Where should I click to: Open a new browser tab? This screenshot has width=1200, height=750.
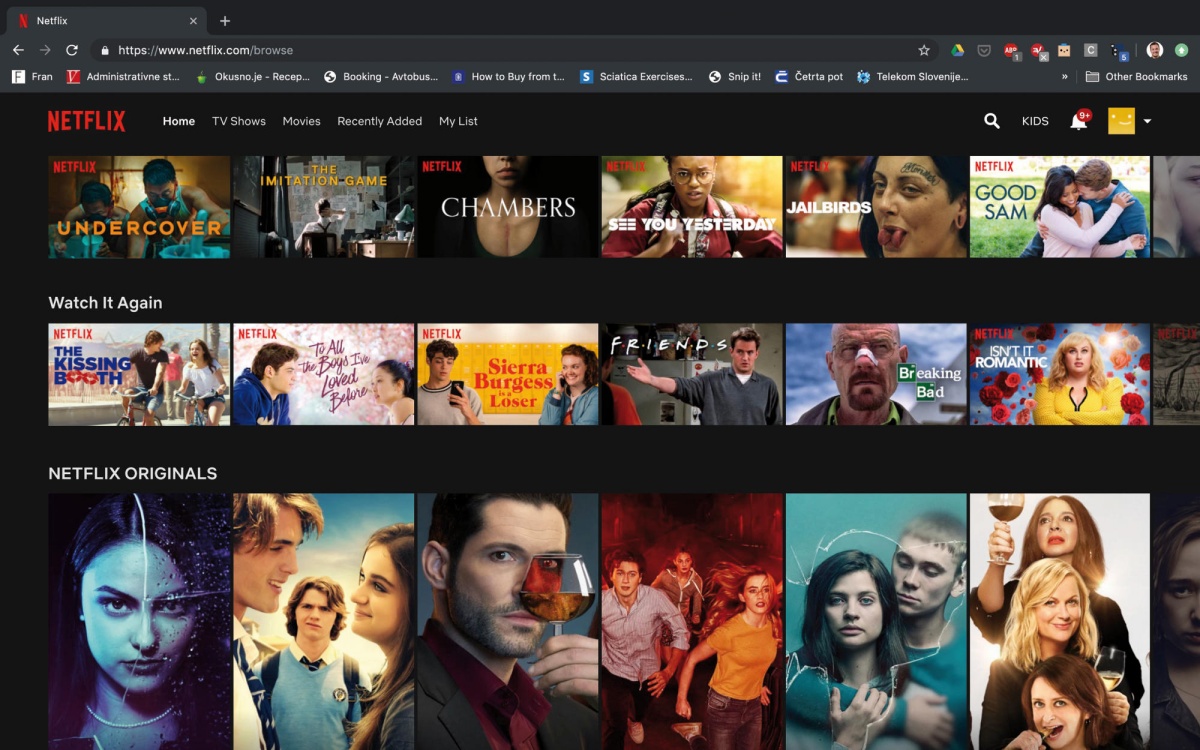[225, 20]
